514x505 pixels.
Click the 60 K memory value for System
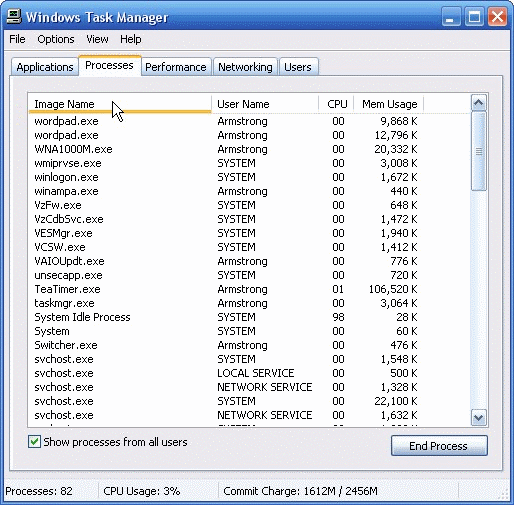pos(407,331)
